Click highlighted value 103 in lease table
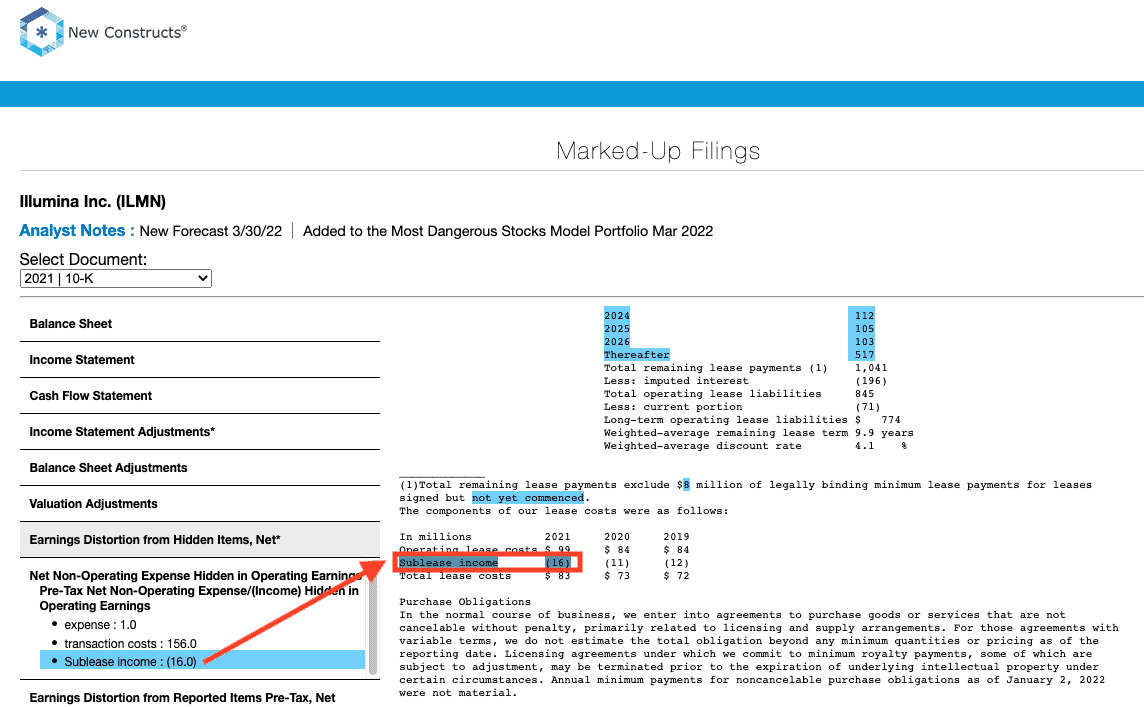The image size is (1144, 707). click(x=865, y=341)
